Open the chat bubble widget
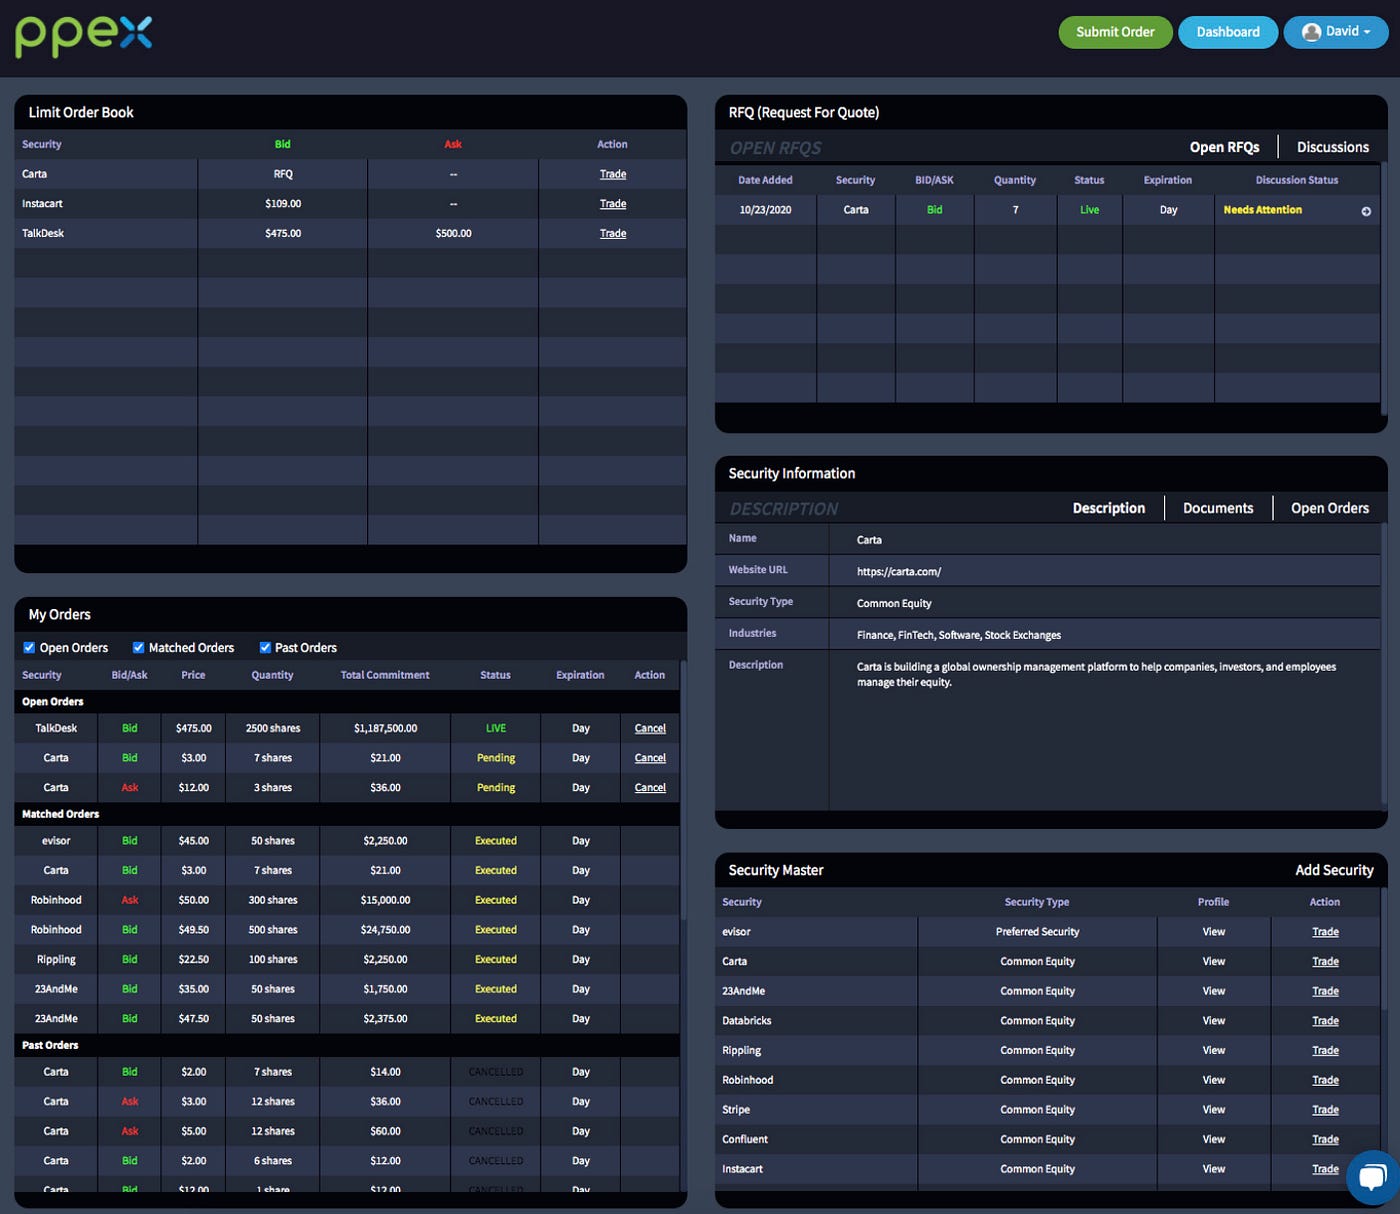This screenshot has height=1214, width=1400. point(1374,1177)
